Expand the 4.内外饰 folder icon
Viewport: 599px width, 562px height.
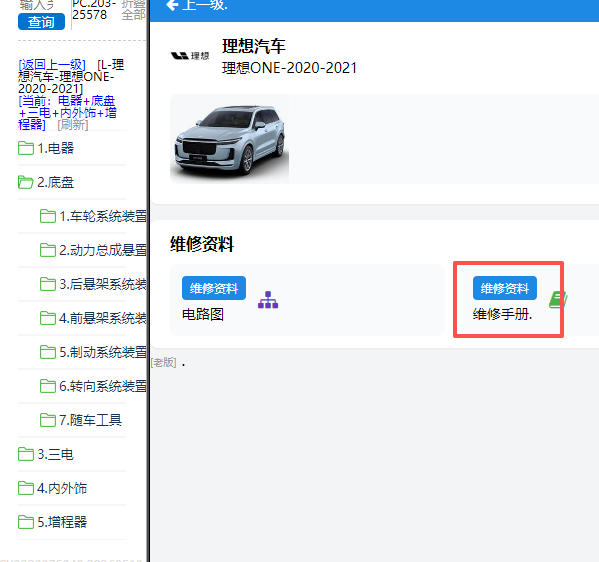(26, 488)
